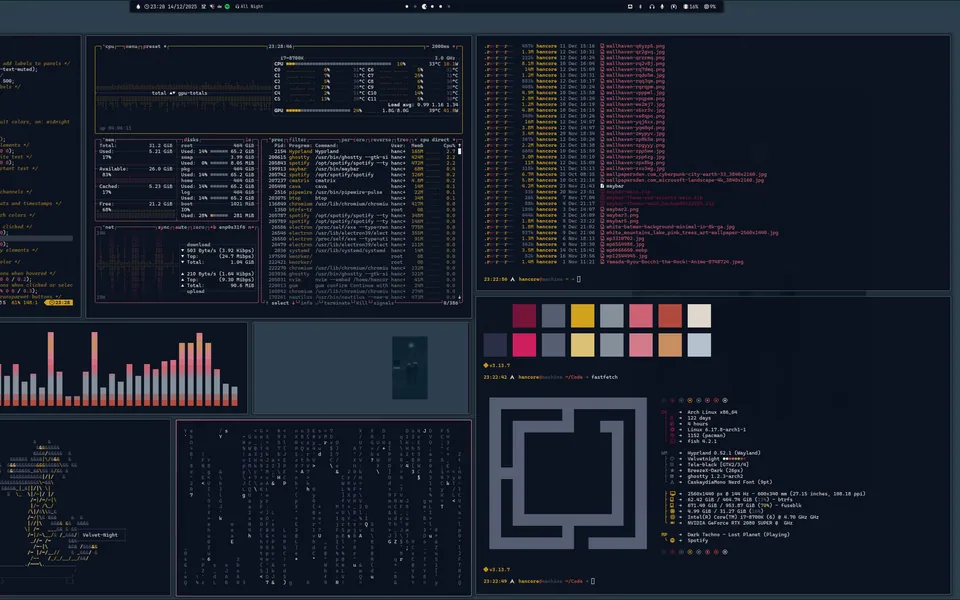Image resolution: width=960 pixels, height=600 pixels.
Task: Click the NVIDIA GeForce RTX 2080 SUPER line
Action: click(x=740, y=523)
